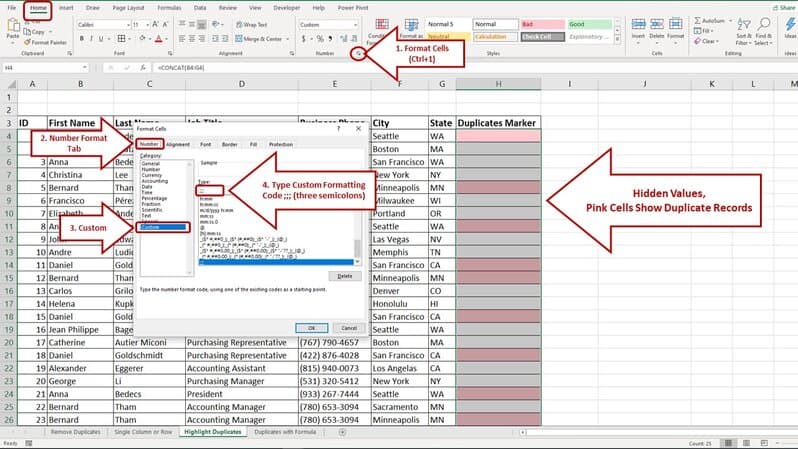Image resolution: width=798 pixels, height=449 pixels.
Task: Open Conditional Formatting icon
Action: (x=382, y=24)
